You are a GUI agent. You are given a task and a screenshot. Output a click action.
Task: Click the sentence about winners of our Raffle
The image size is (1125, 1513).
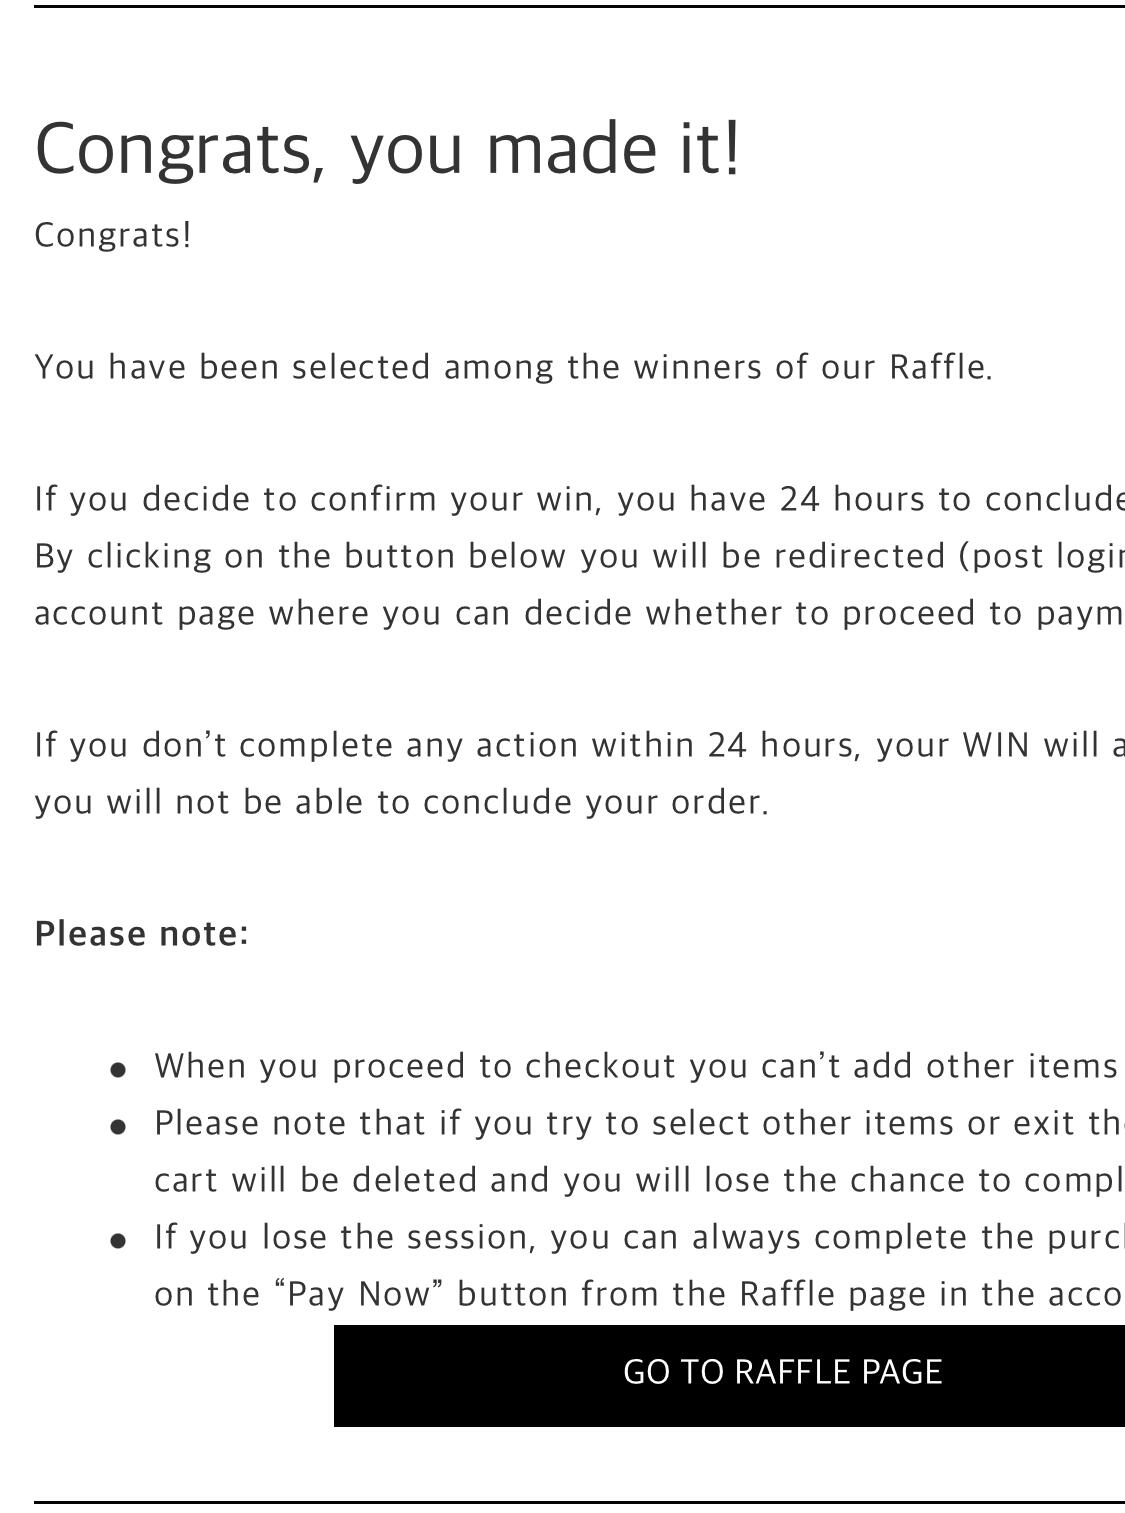[x=513, y=367]
